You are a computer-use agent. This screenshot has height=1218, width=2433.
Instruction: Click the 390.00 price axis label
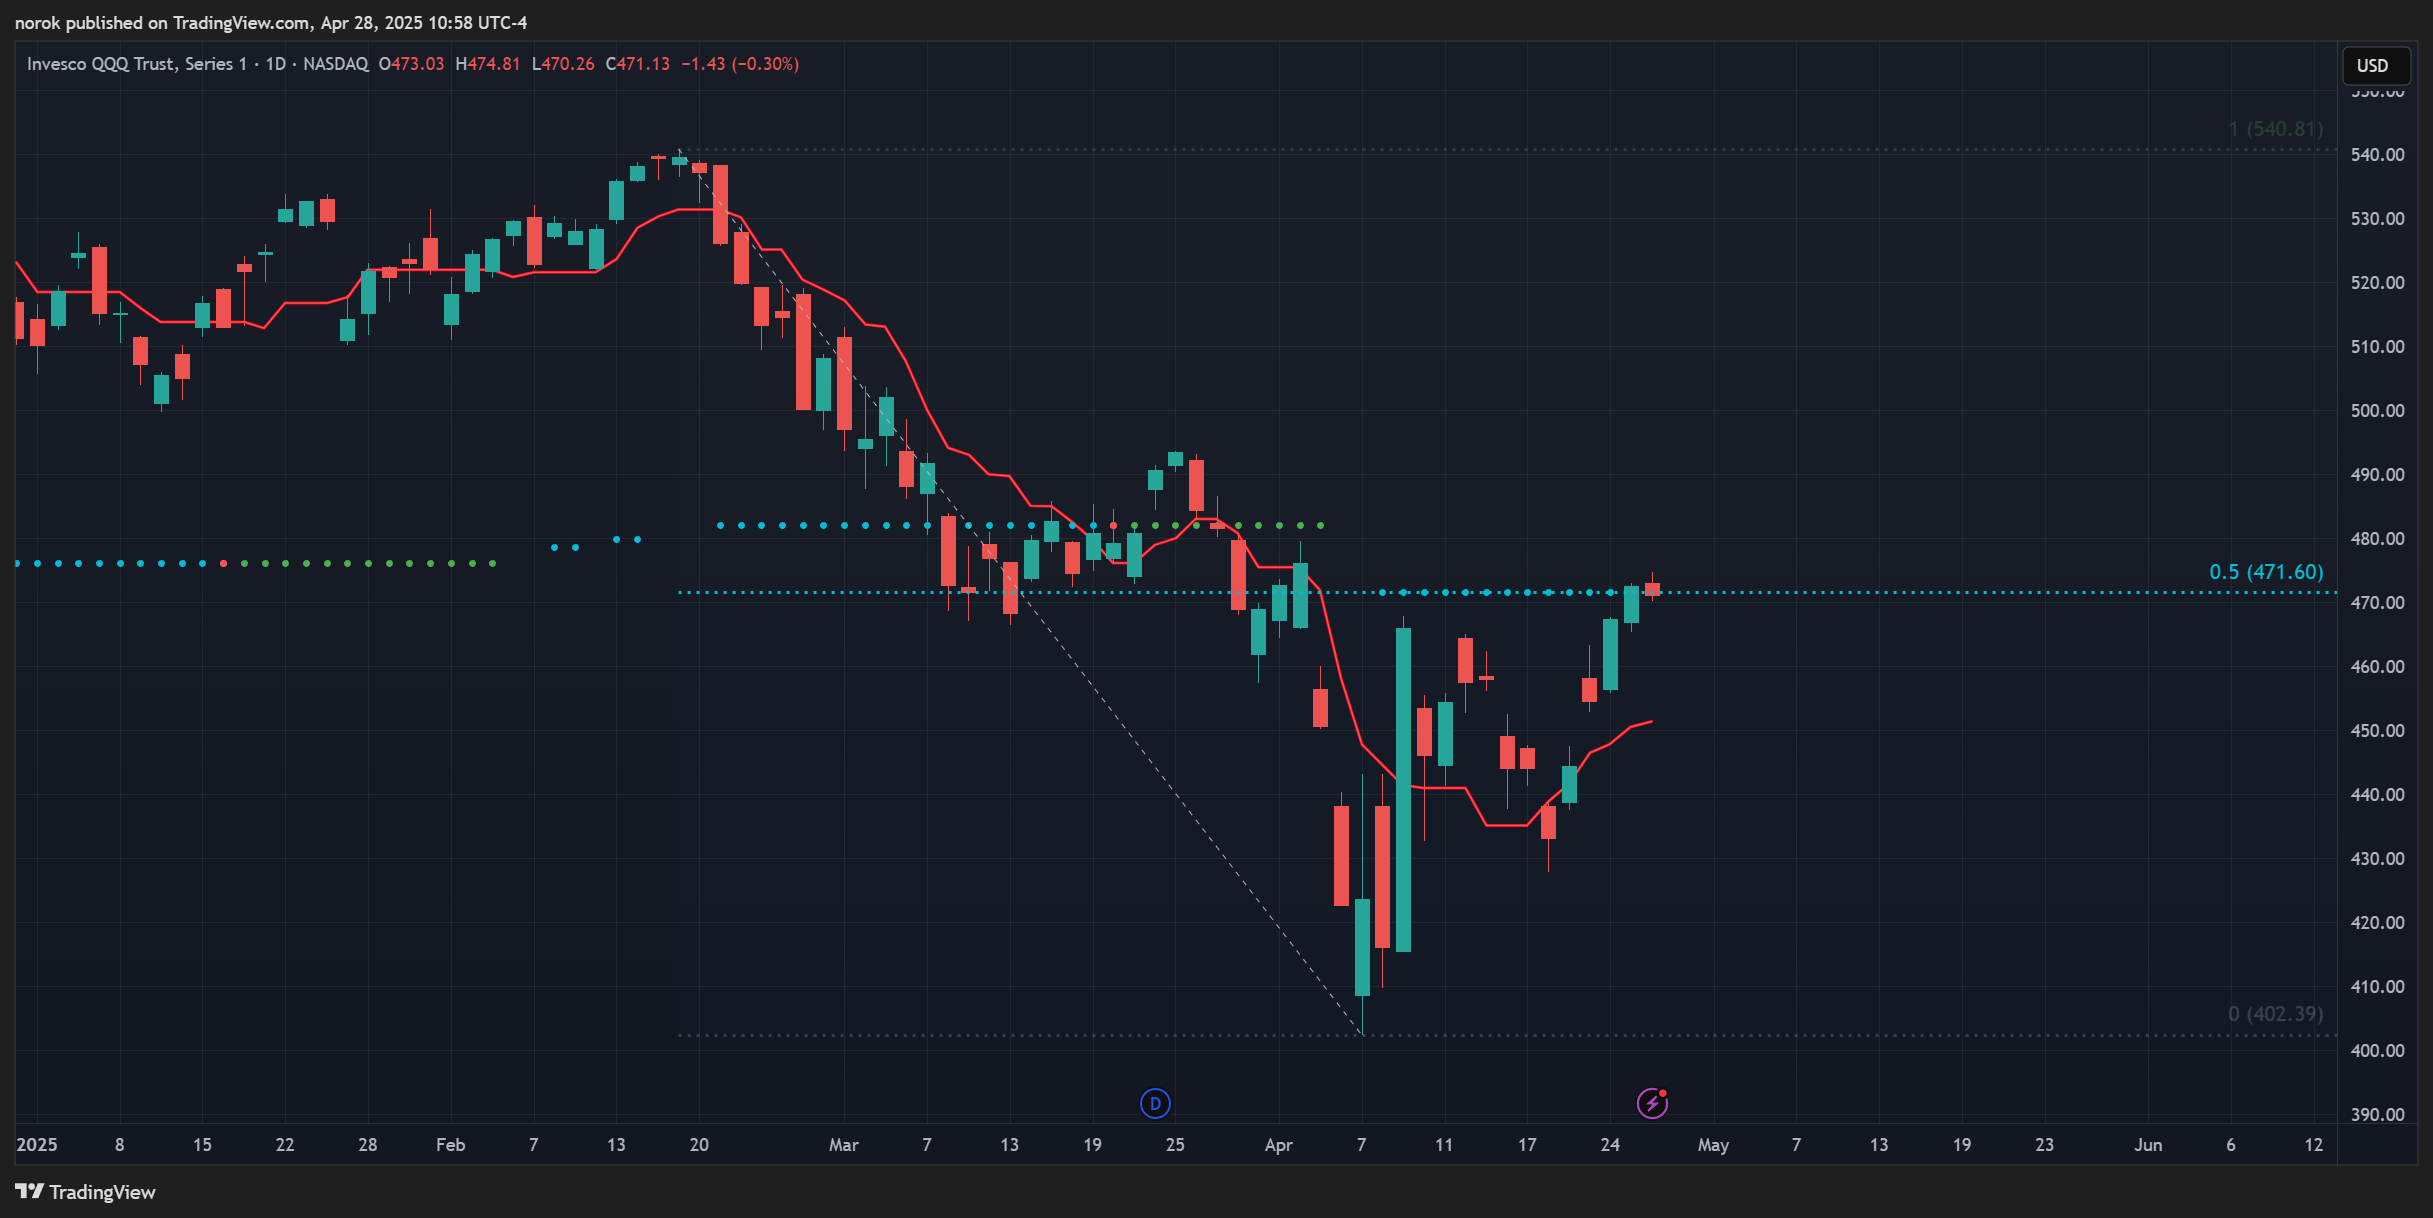pos(2378,1115)
